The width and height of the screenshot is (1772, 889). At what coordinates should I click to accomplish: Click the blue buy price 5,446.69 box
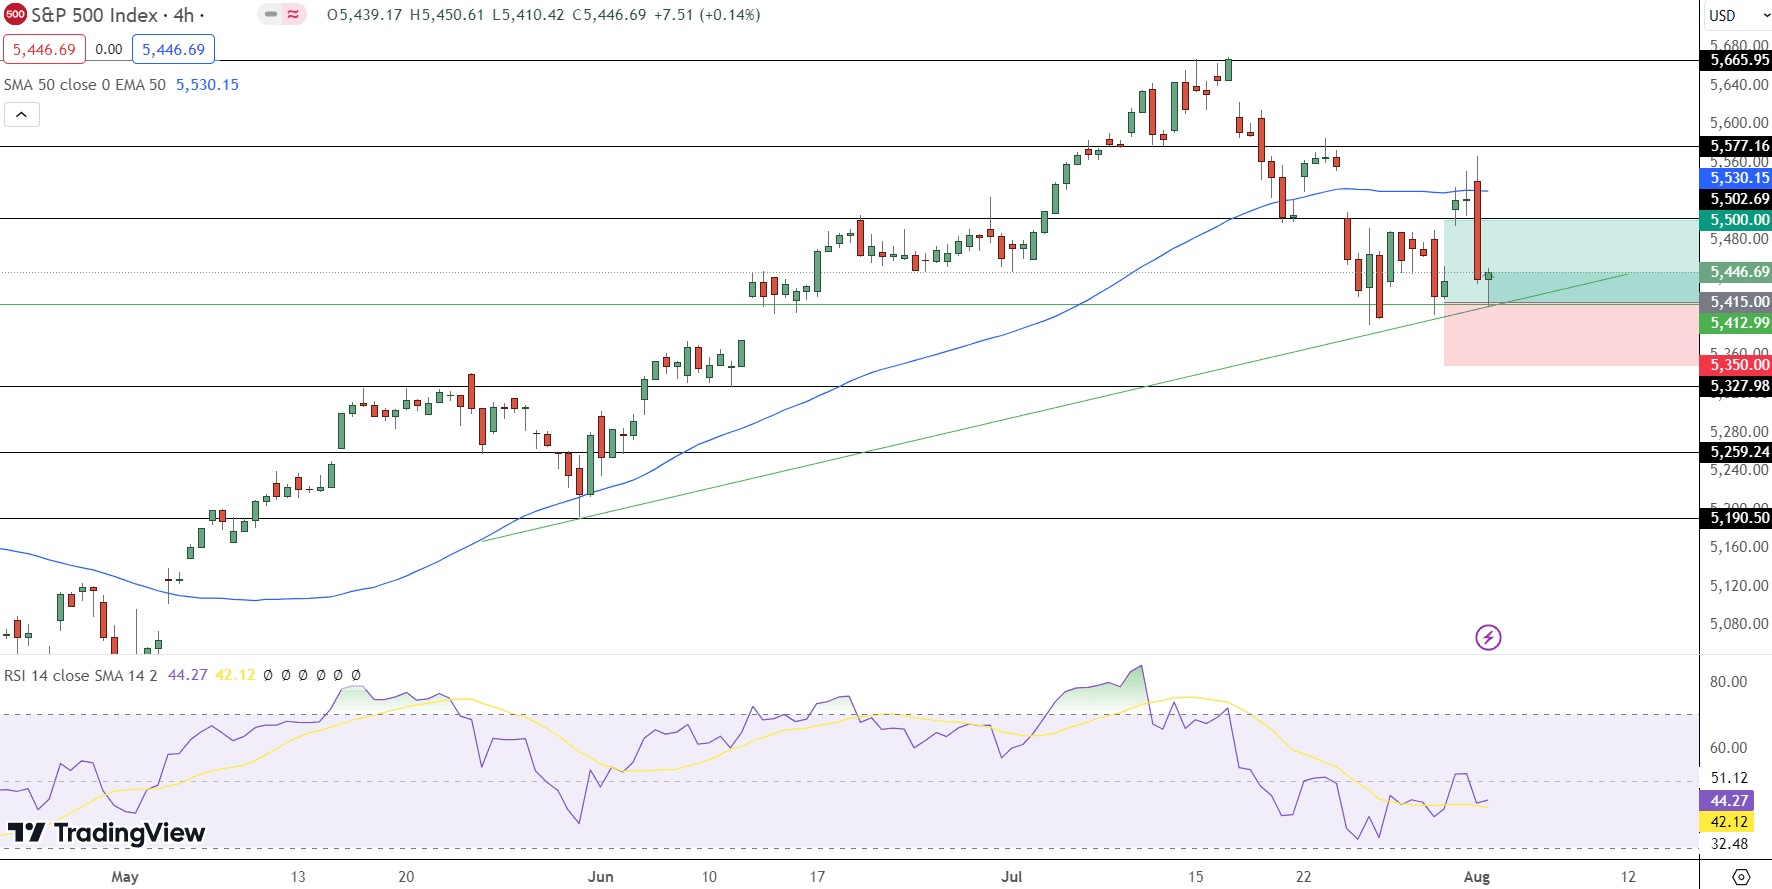[174, 49]
